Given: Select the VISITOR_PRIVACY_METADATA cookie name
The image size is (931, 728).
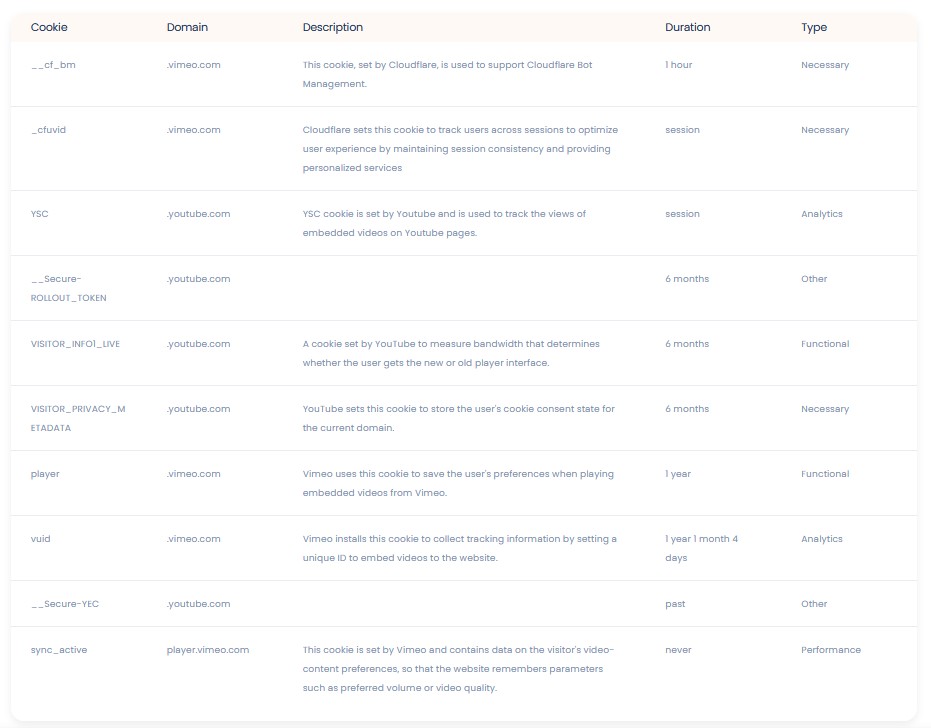Looking at the screenshot, I should point(78,418).
